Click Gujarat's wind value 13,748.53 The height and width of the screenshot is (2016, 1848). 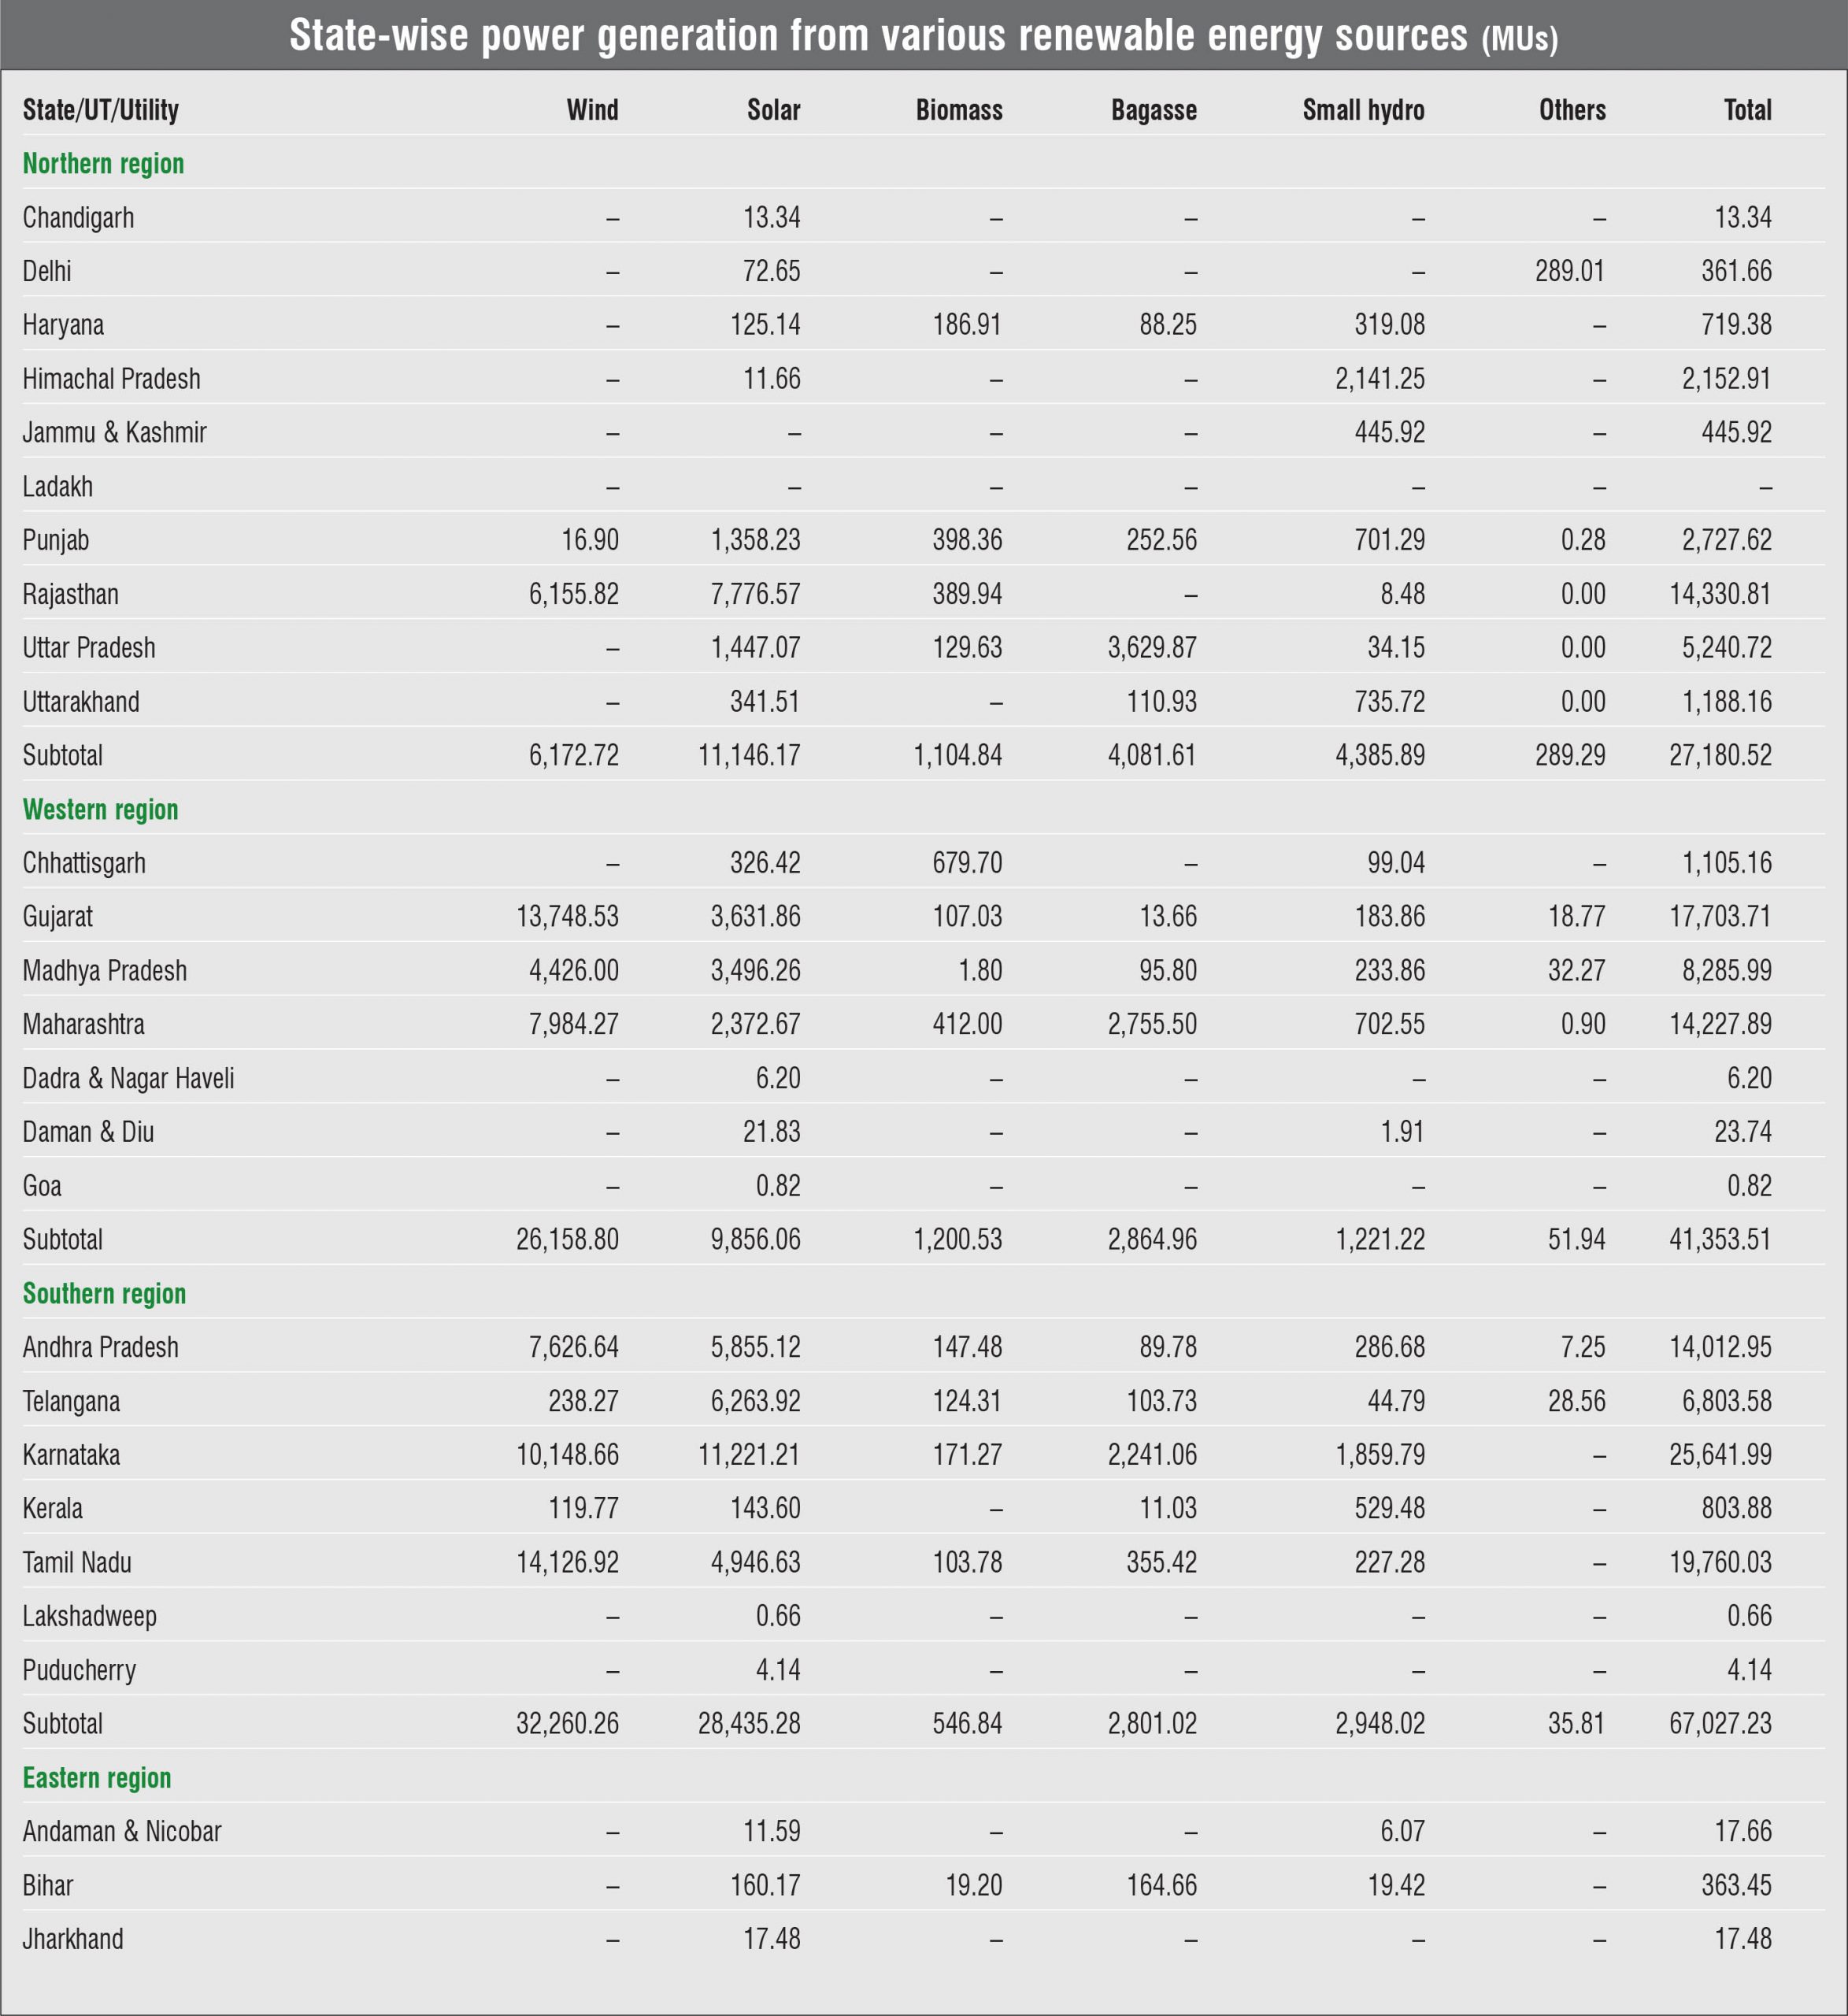pos(567,917)
